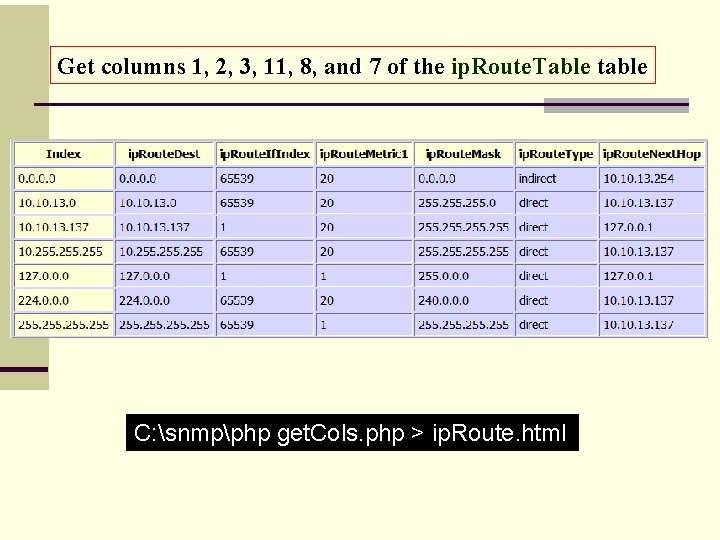Image resolution: width=720 pixels, height=540 pixels.
Task: Select next hop '10.10.13.137' in the 10.255.255.255 row
Action: click(x=652, y=252)
